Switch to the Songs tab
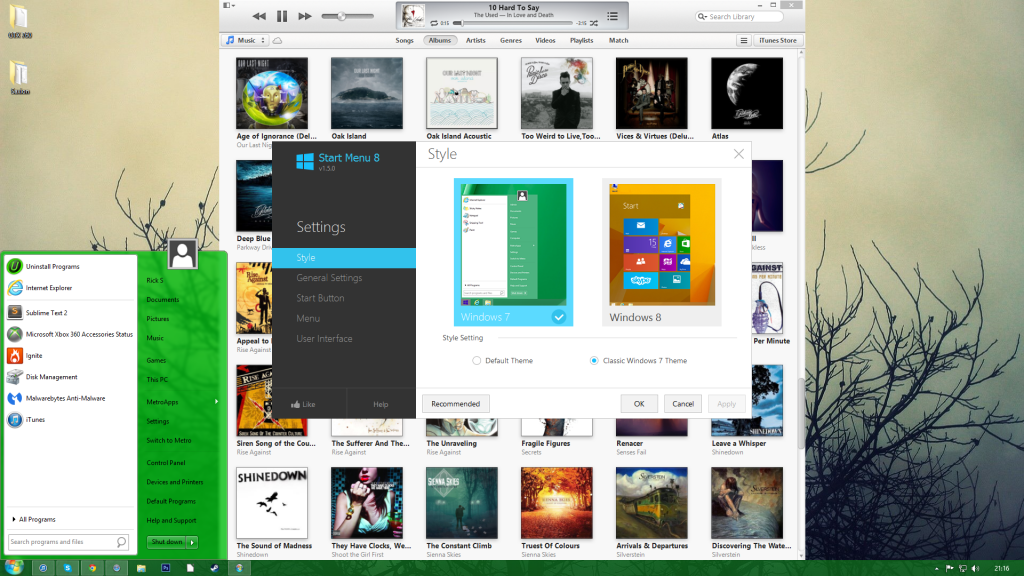 (x=404, y=40)
